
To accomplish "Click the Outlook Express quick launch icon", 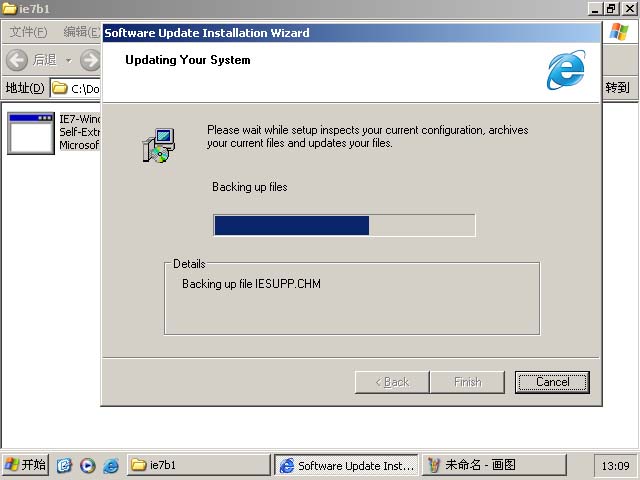I will tap(64, 465).
